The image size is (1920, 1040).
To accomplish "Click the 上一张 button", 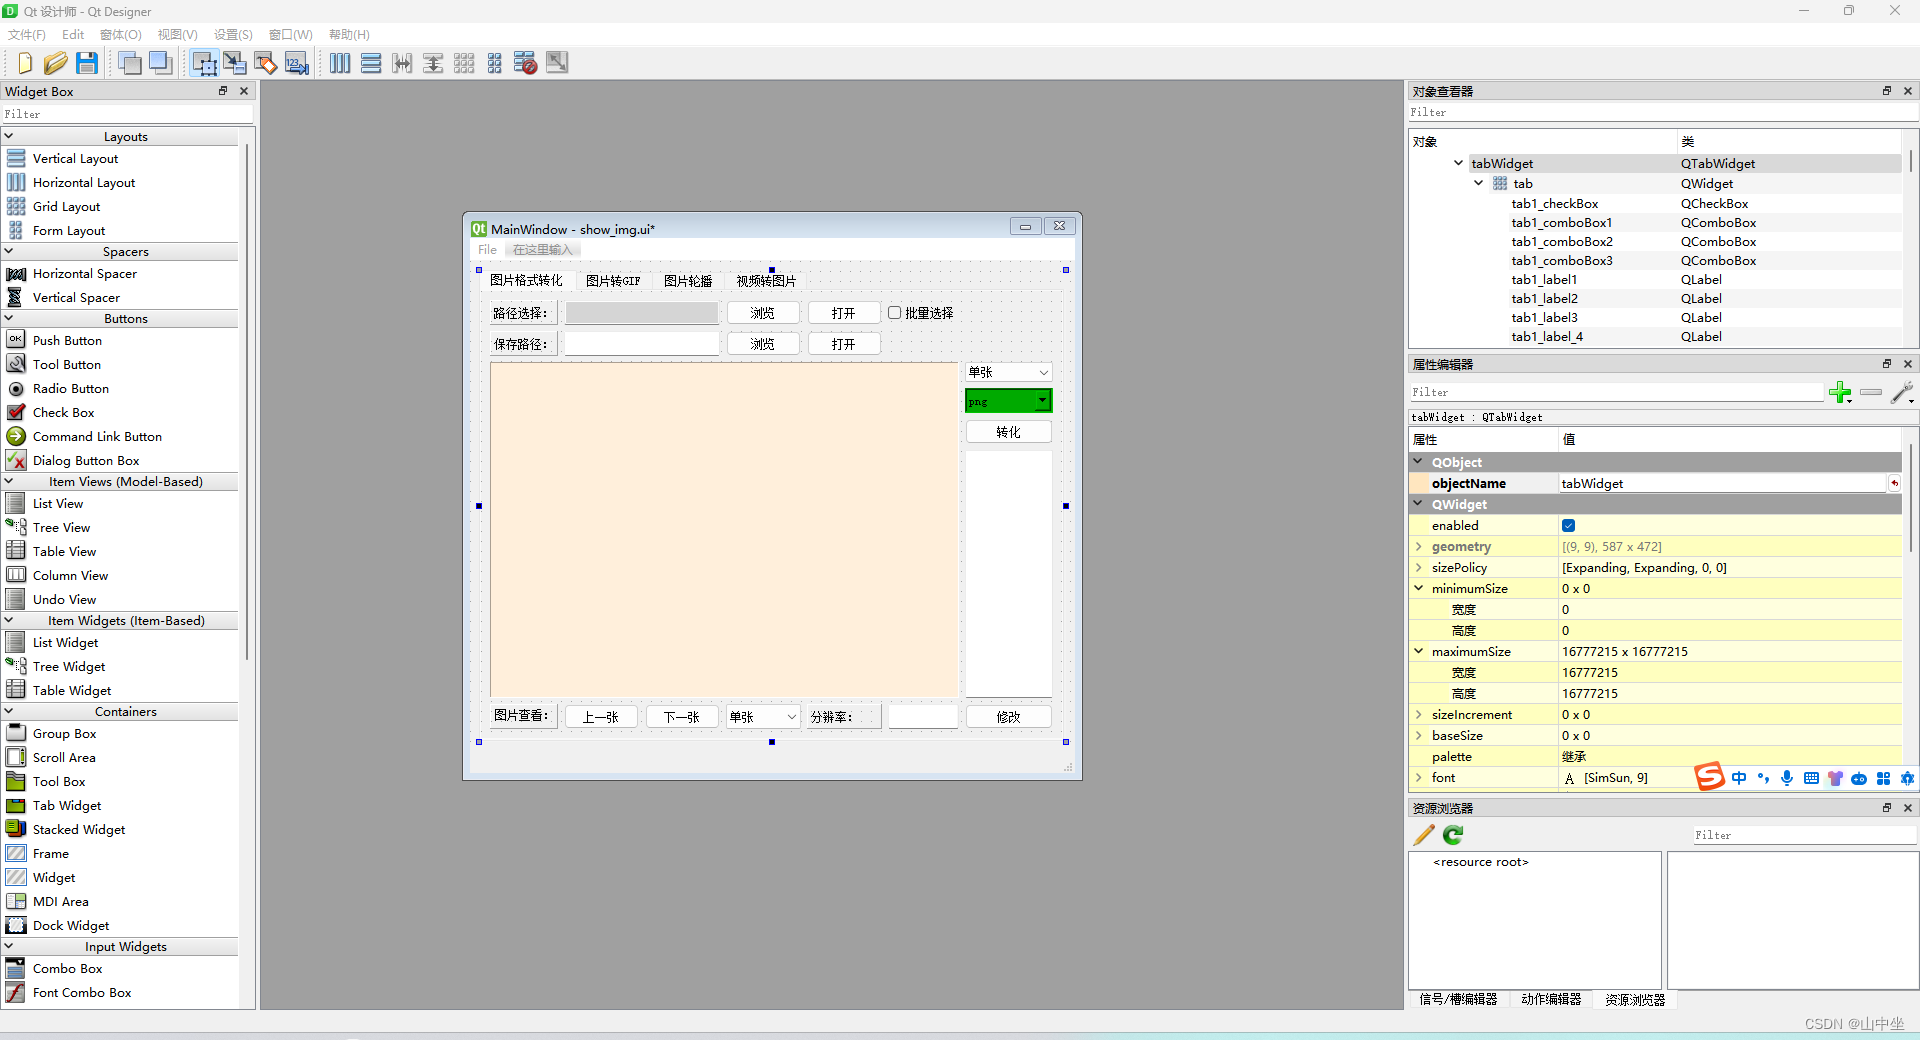I will tap(601, 717).
